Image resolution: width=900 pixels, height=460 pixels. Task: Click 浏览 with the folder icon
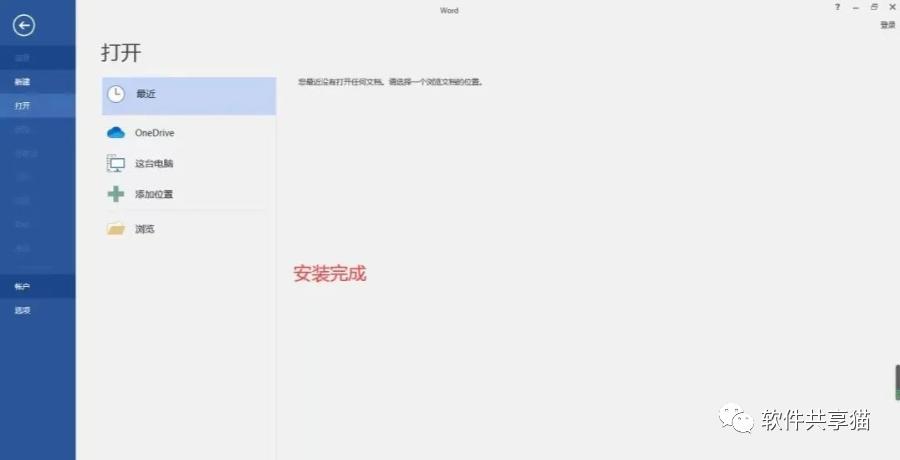coord(189,229)
